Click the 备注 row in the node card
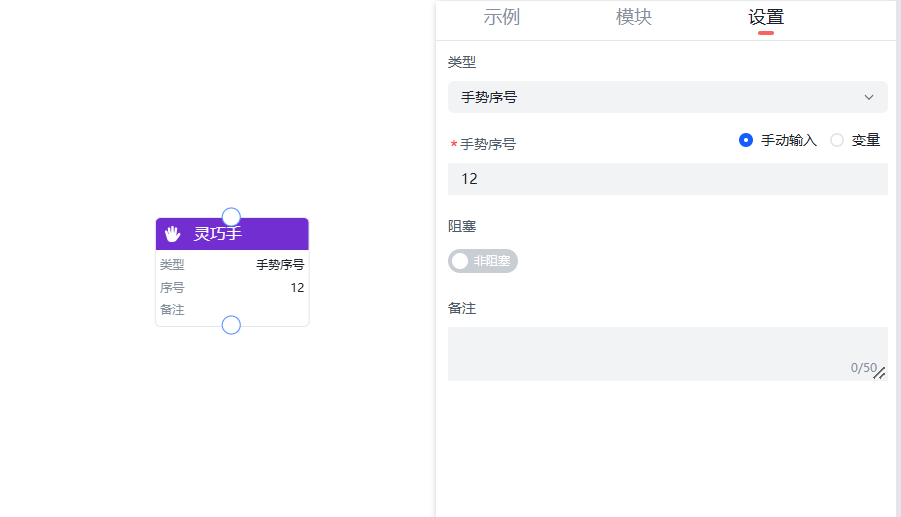Image resolution: width=901 pixels, height=517 pixels. pos(232,310)
